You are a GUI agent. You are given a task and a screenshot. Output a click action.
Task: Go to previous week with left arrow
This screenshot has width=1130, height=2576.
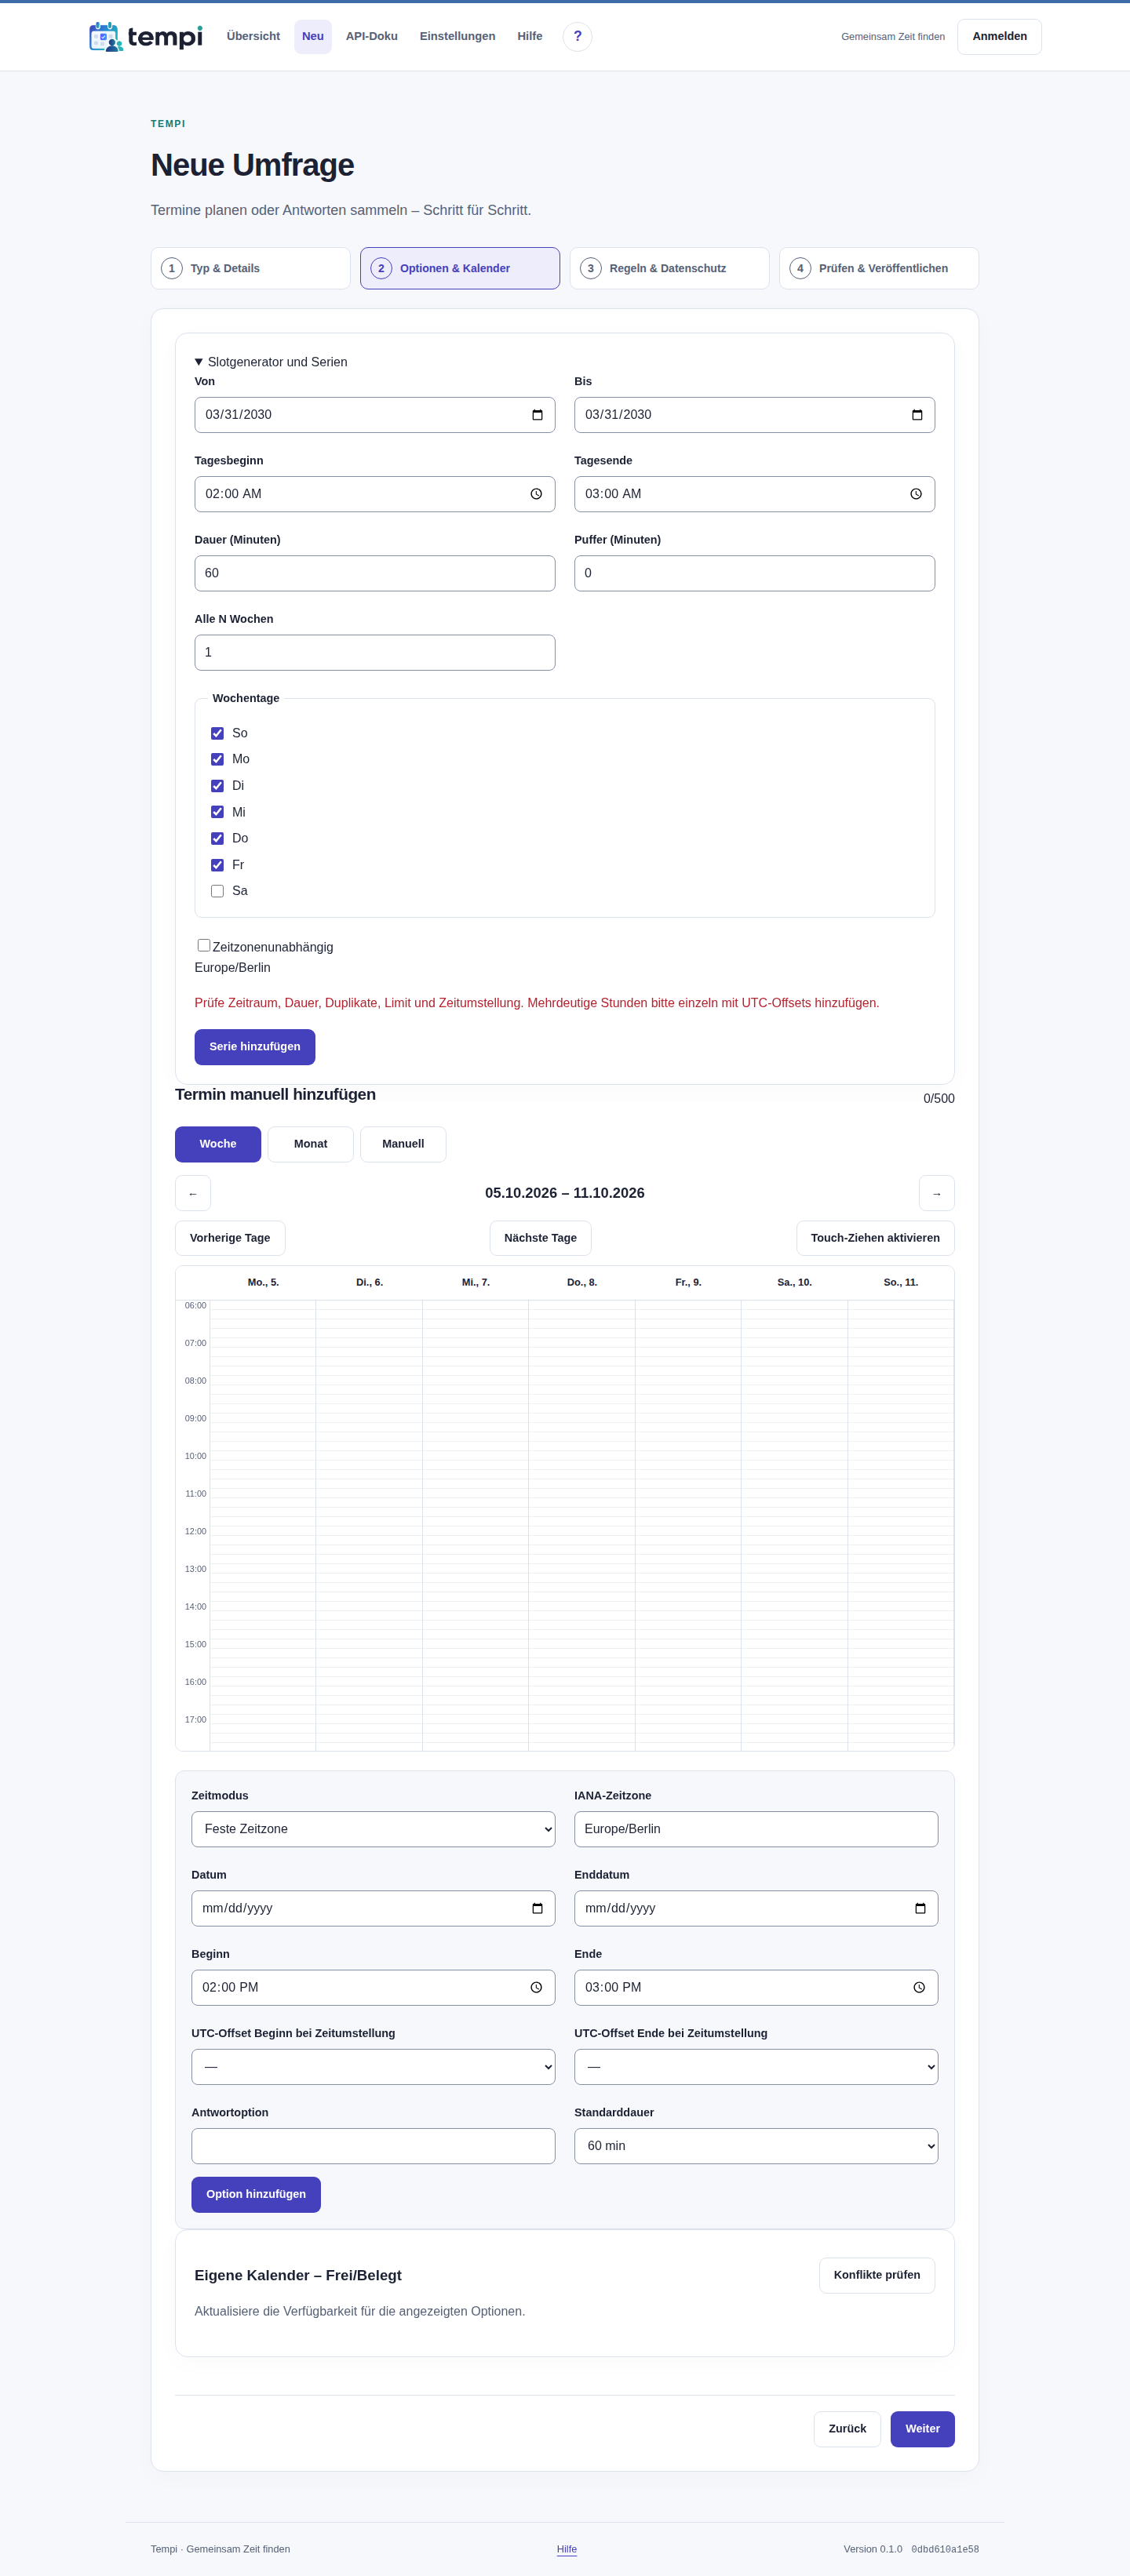tap(193, 1193)
